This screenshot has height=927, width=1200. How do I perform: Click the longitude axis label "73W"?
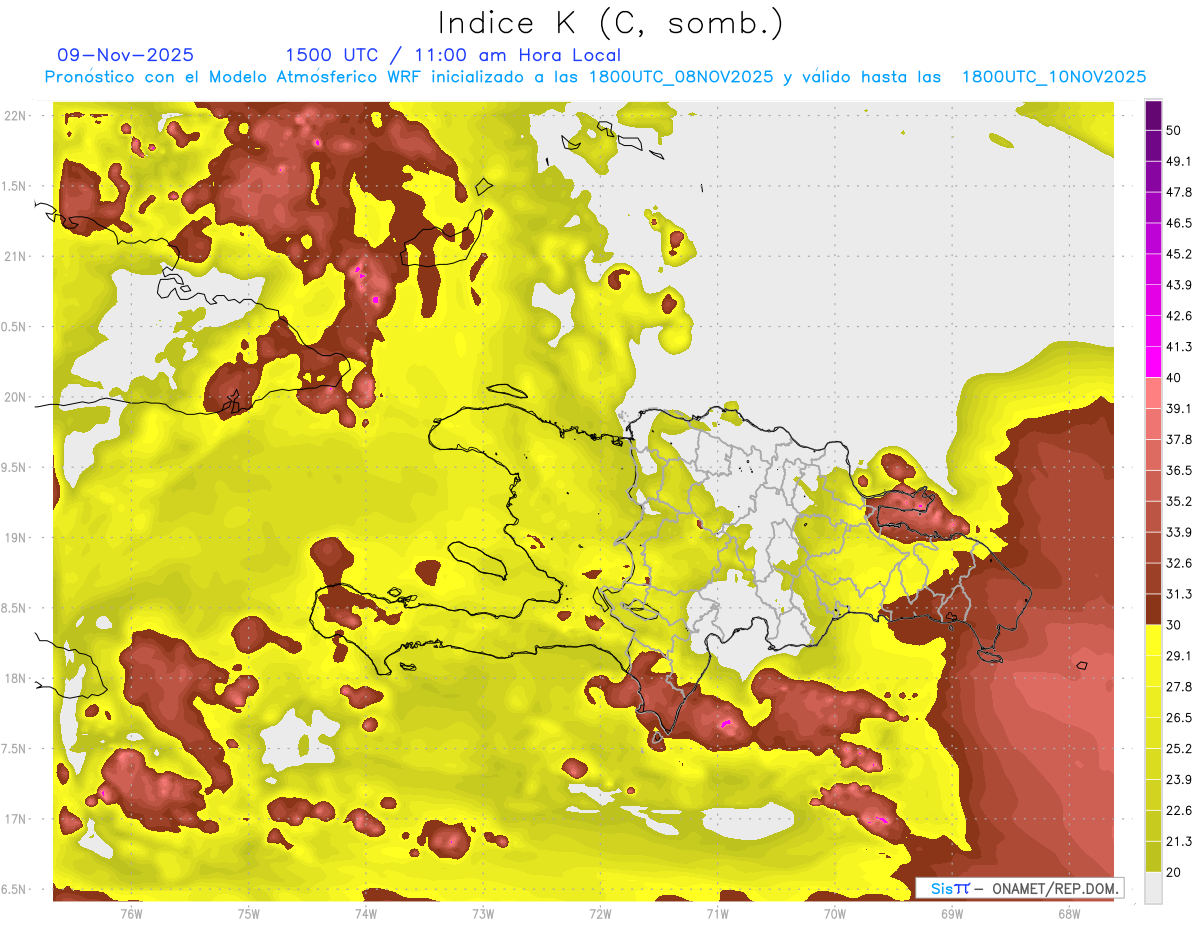483,914
